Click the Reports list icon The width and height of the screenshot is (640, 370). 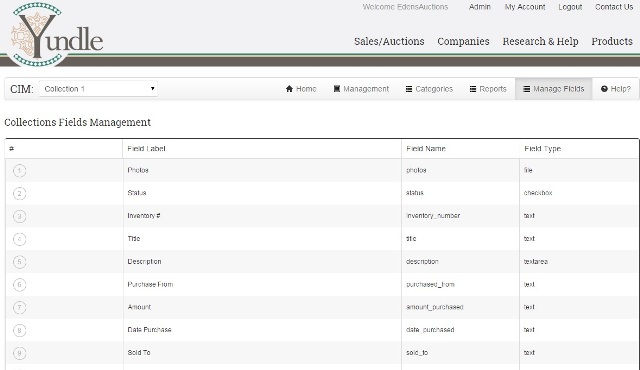click(x=473, y=89)
